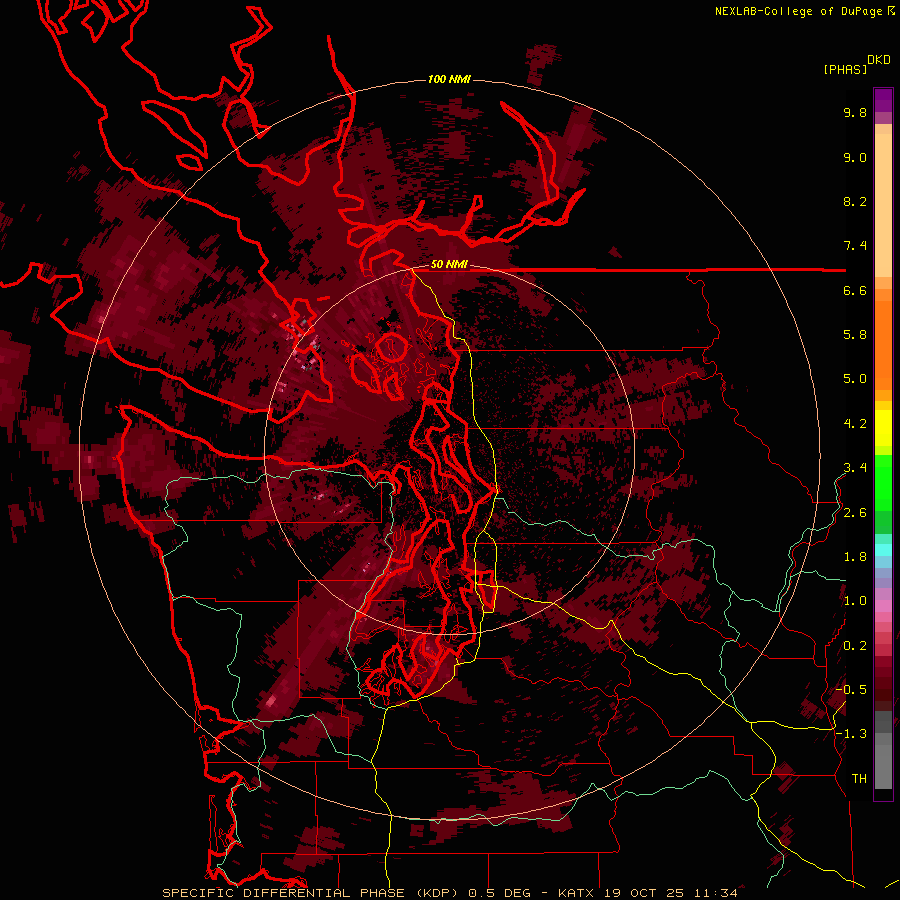
Task: Click the 7.4 scale value
Action: 855,246
